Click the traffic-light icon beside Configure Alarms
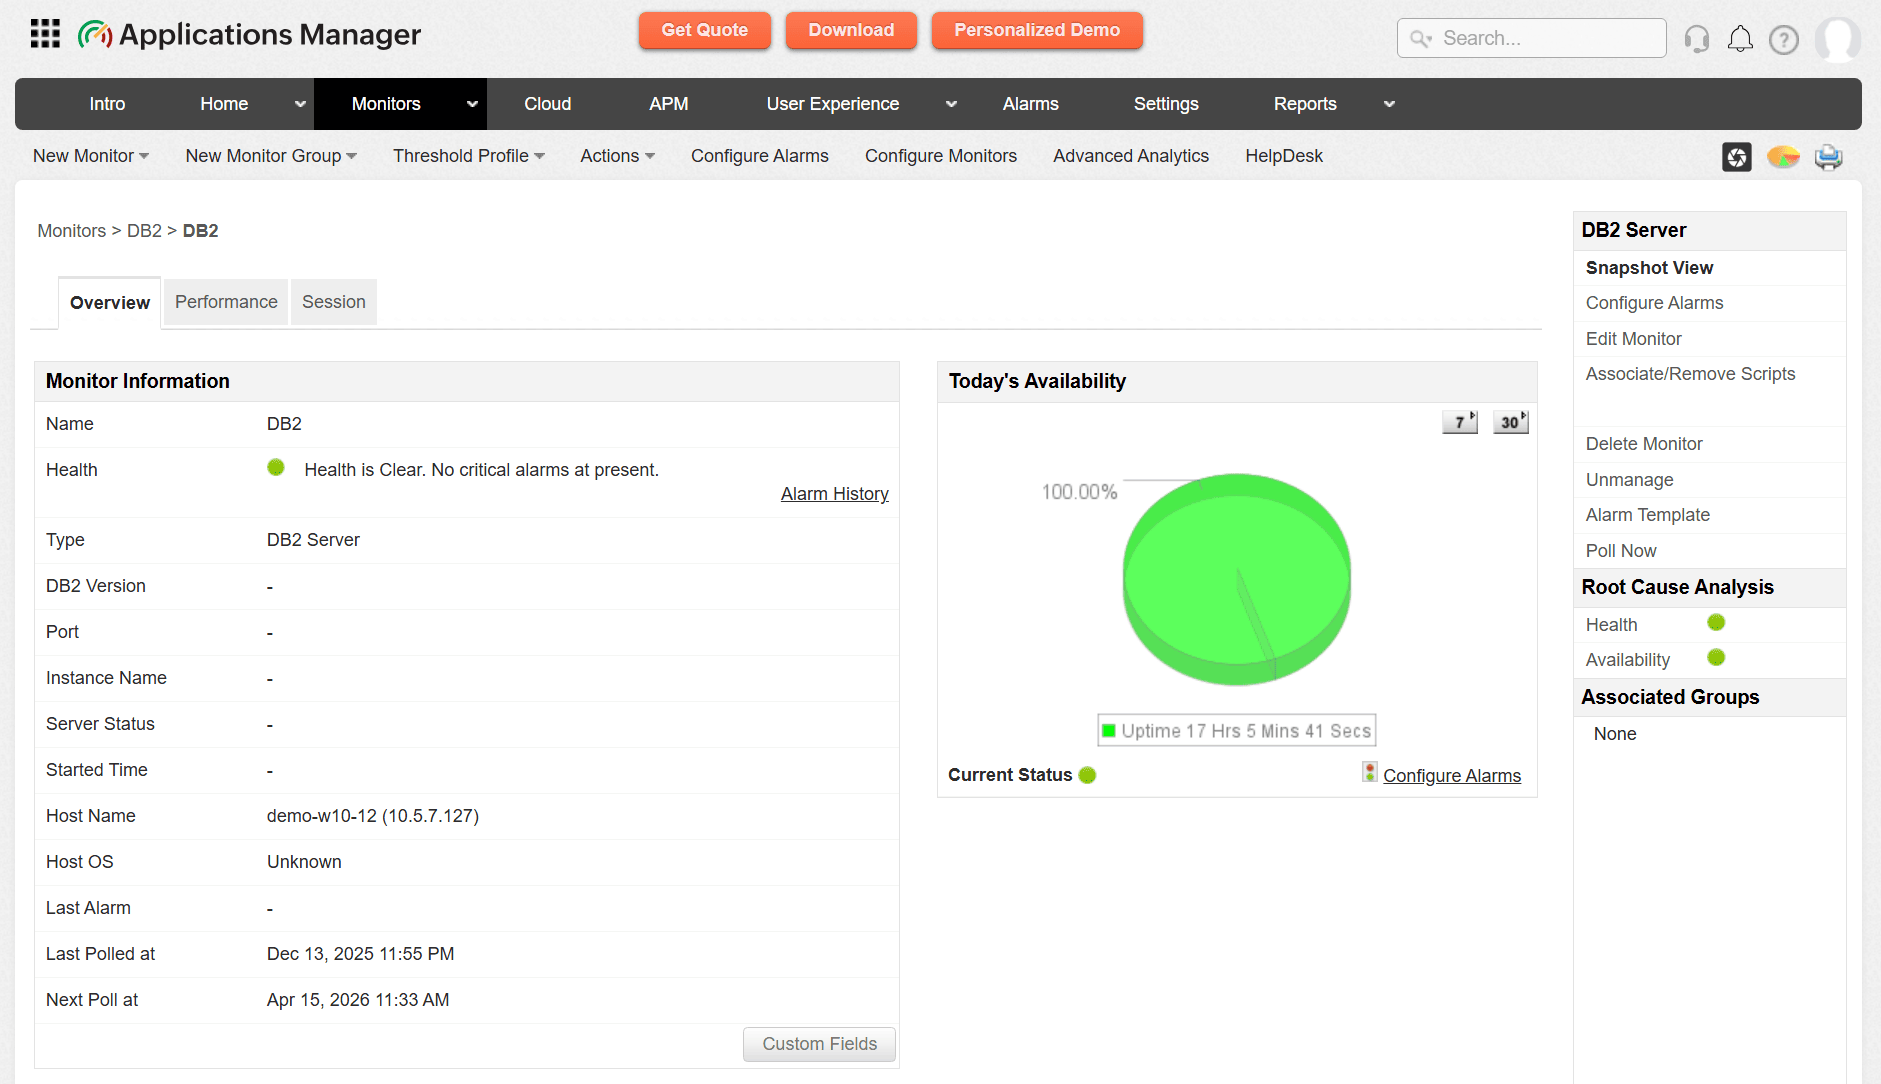This screenshot has width=1881, height=1084. (1369, 771)
